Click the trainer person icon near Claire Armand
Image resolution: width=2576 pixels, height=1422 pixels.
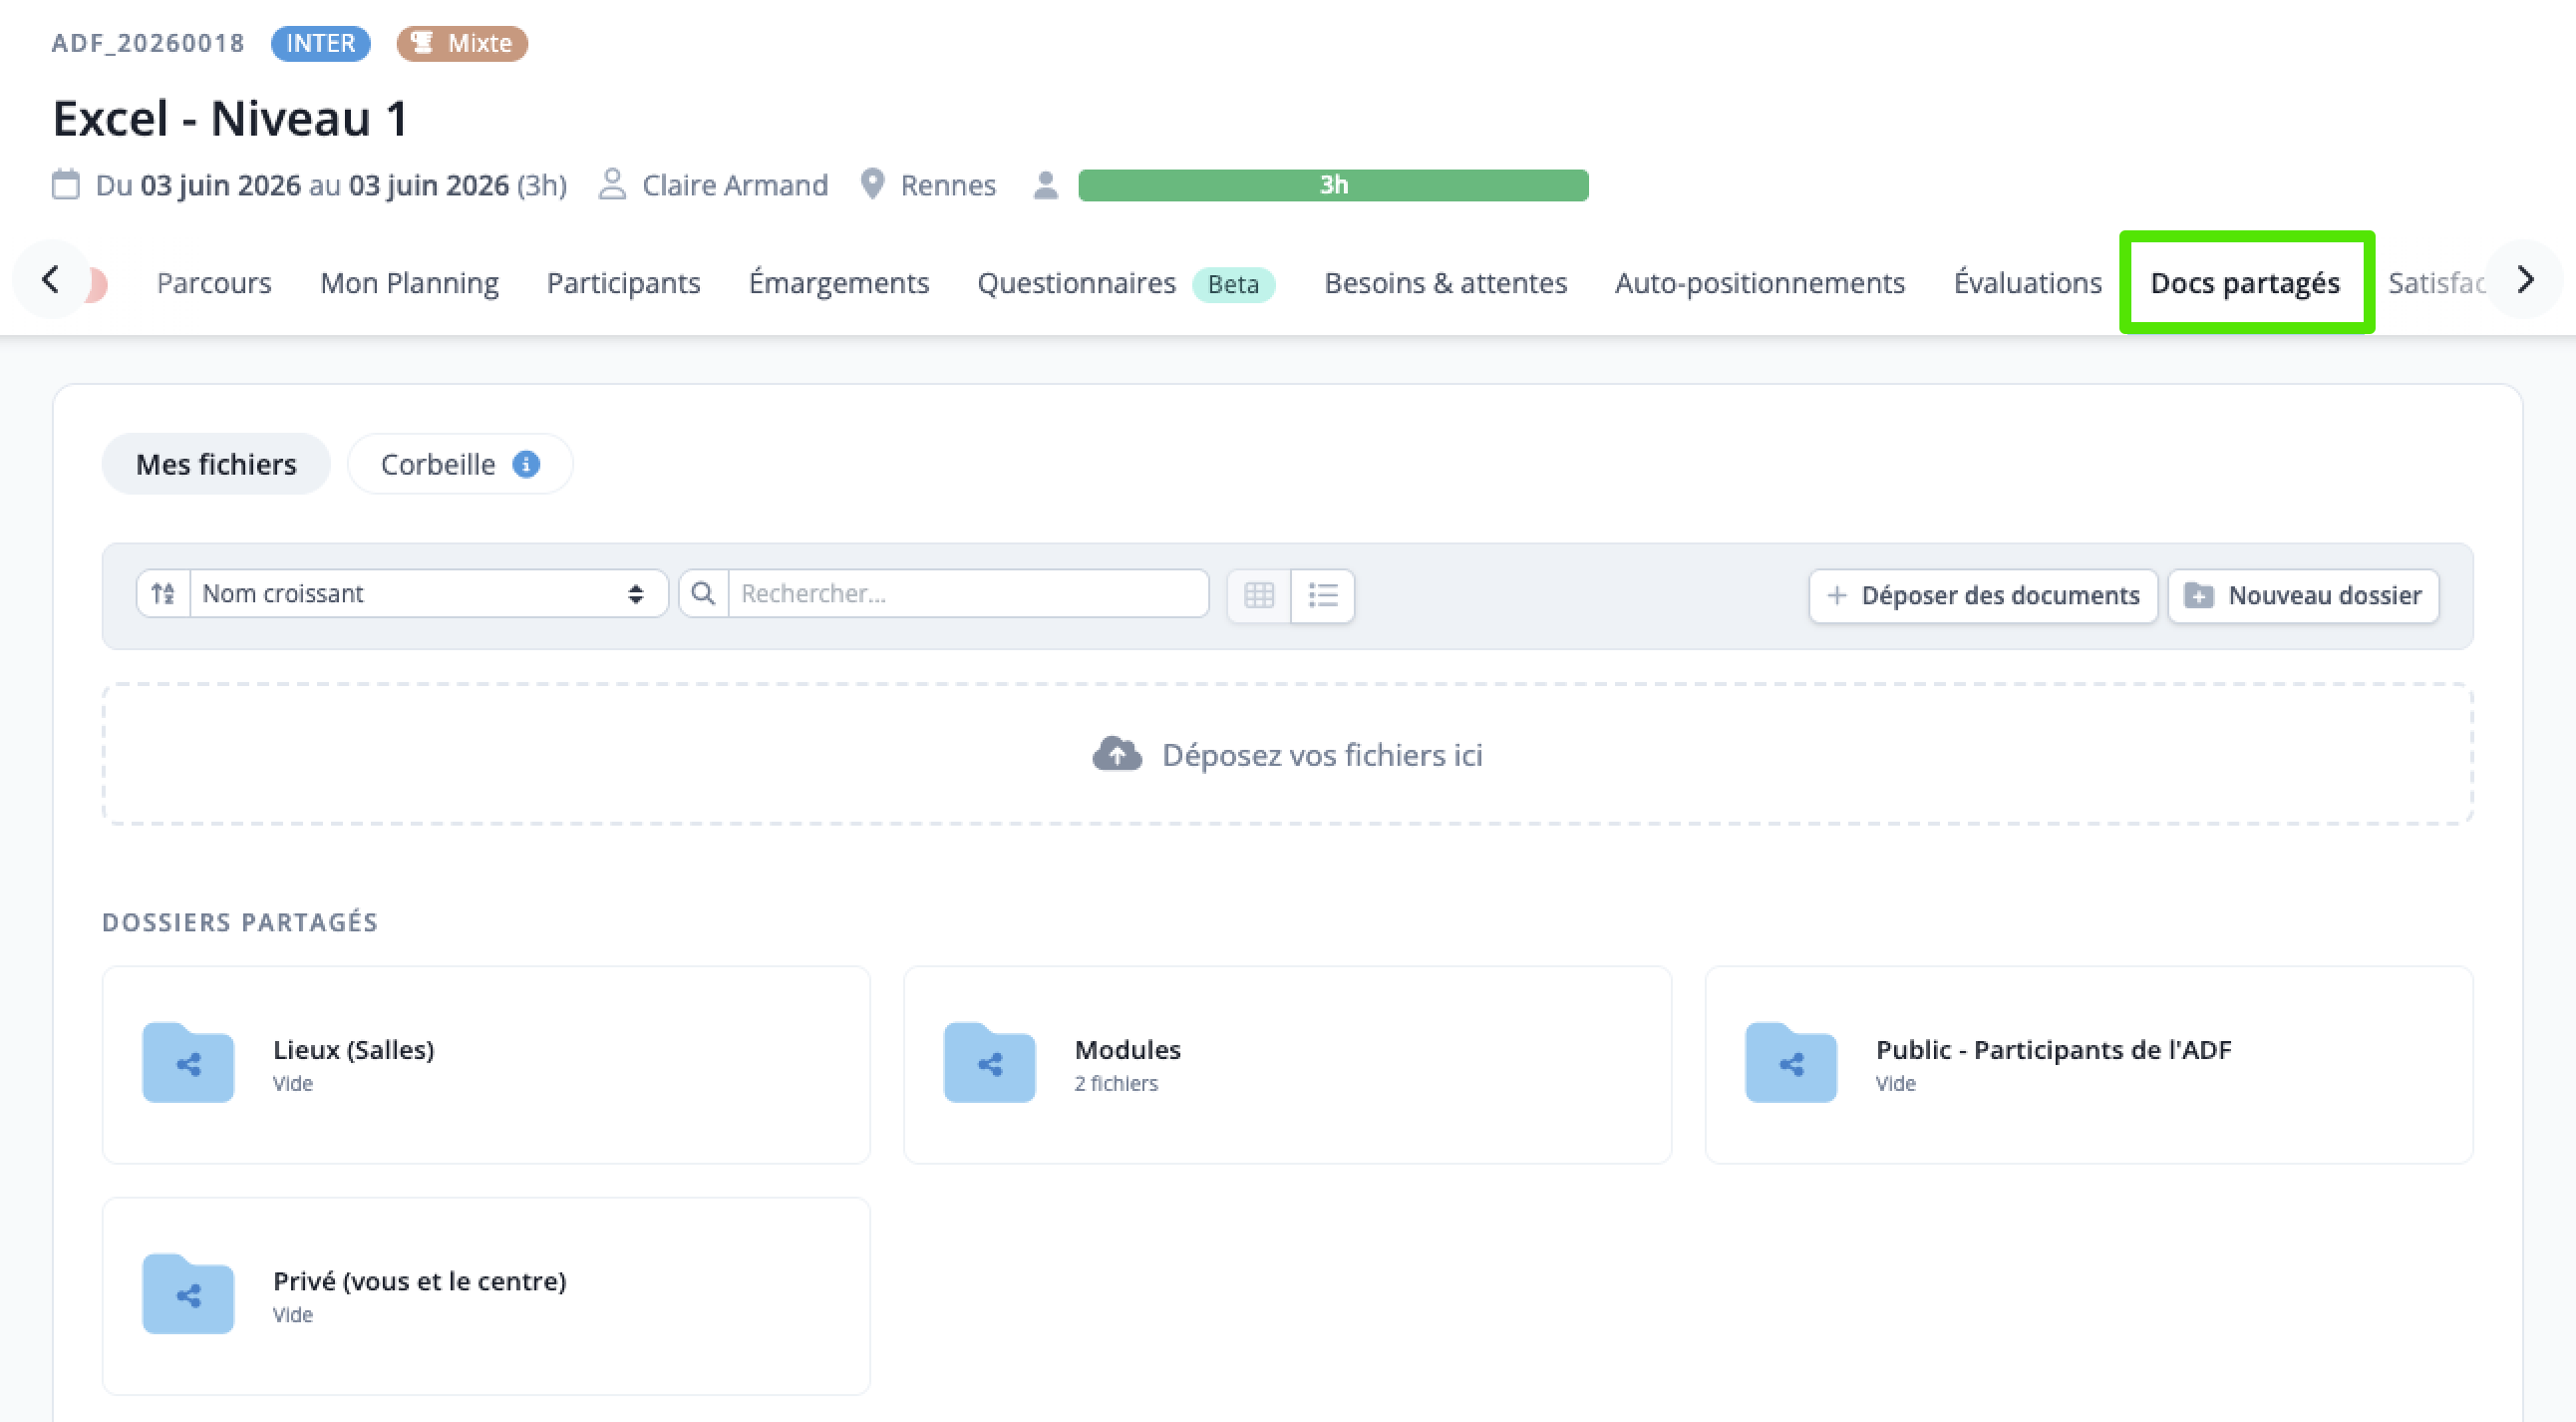(x=612, y=185)
